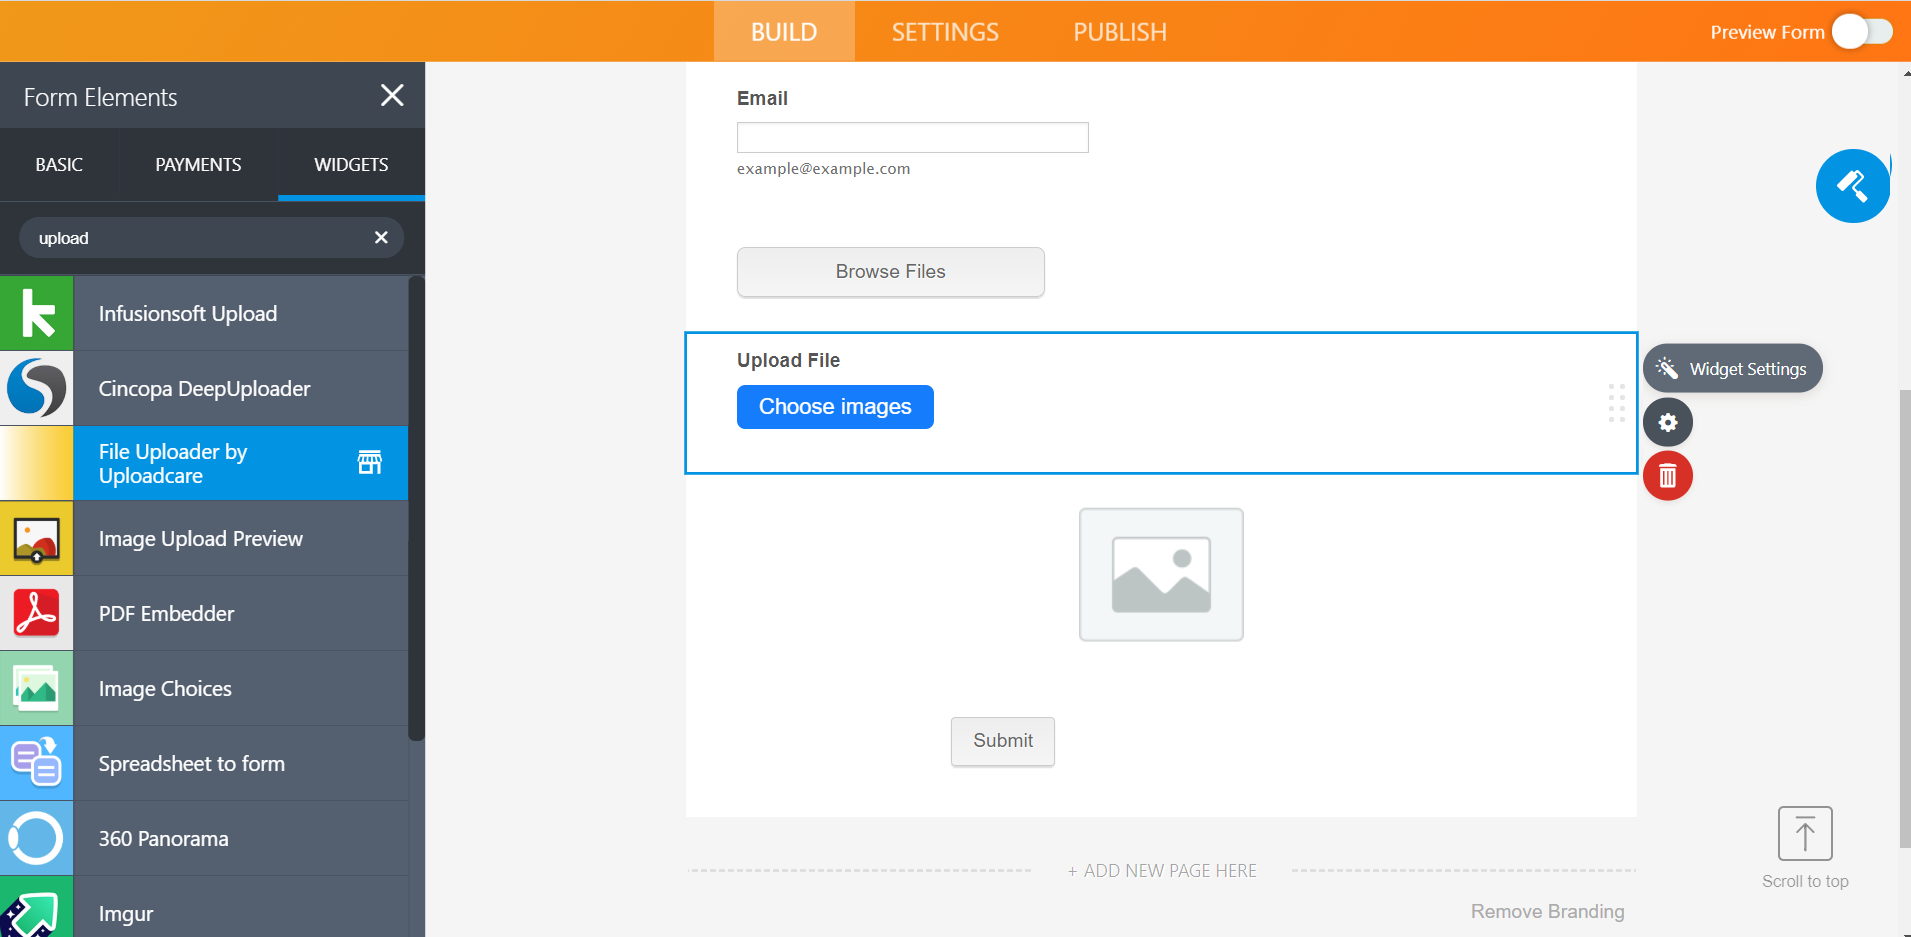Click the 360 Panorama widget icon

coord(37,838)
